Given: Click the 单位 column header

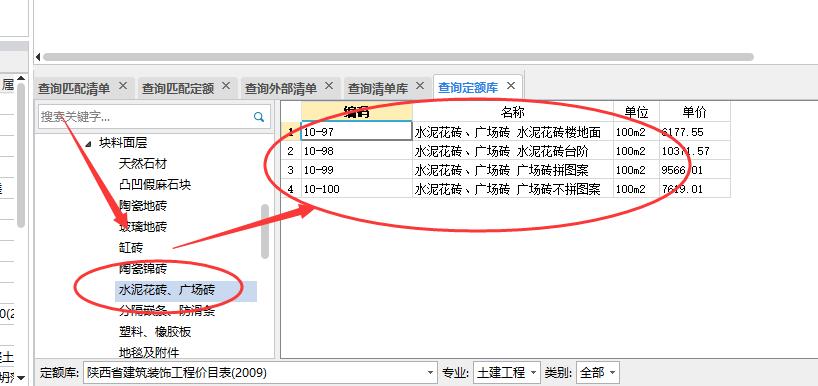Looking at the screenshot, I should [636, 112].
